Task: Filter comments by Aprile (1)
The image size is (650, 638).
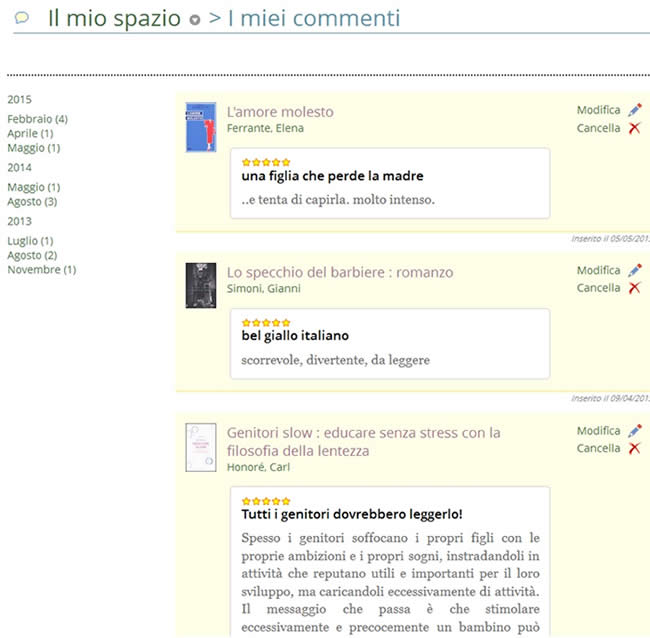Action: tap(30, 133)
